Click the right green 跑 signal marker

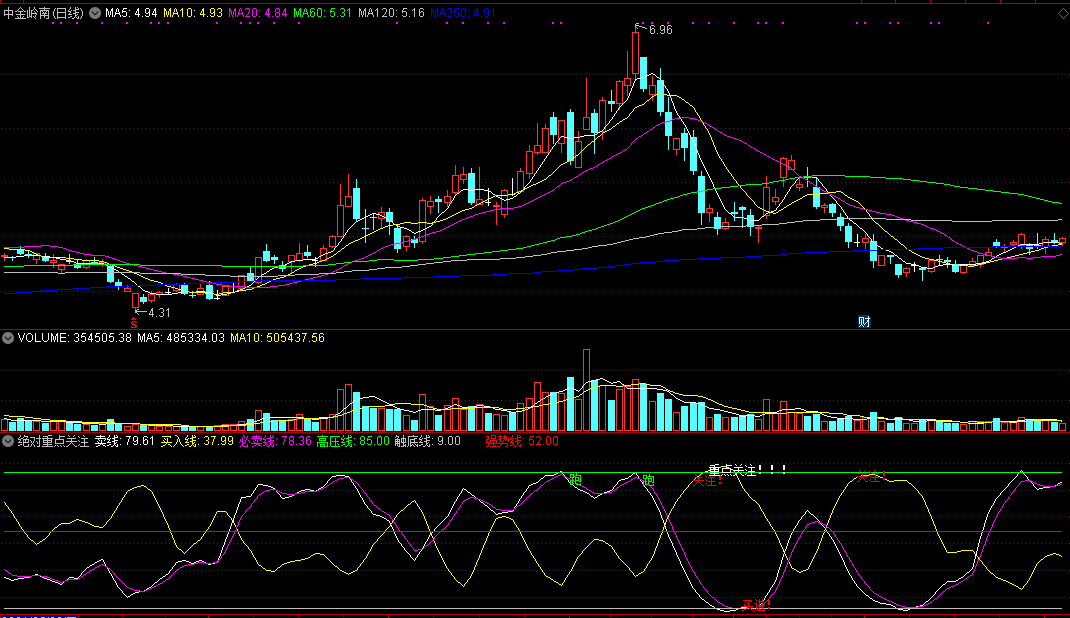pos(648,480)
